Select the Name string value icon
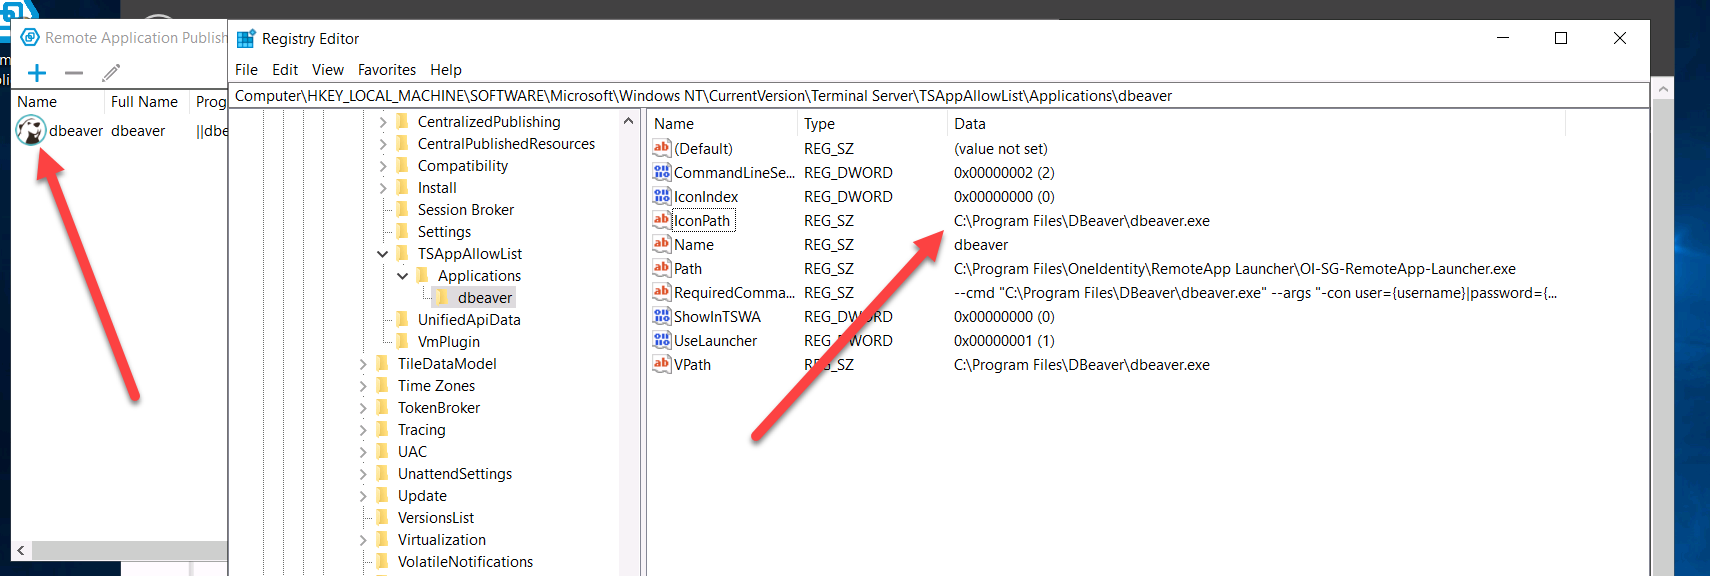The width and height of the screenshot is (1710, 576). 661,244
